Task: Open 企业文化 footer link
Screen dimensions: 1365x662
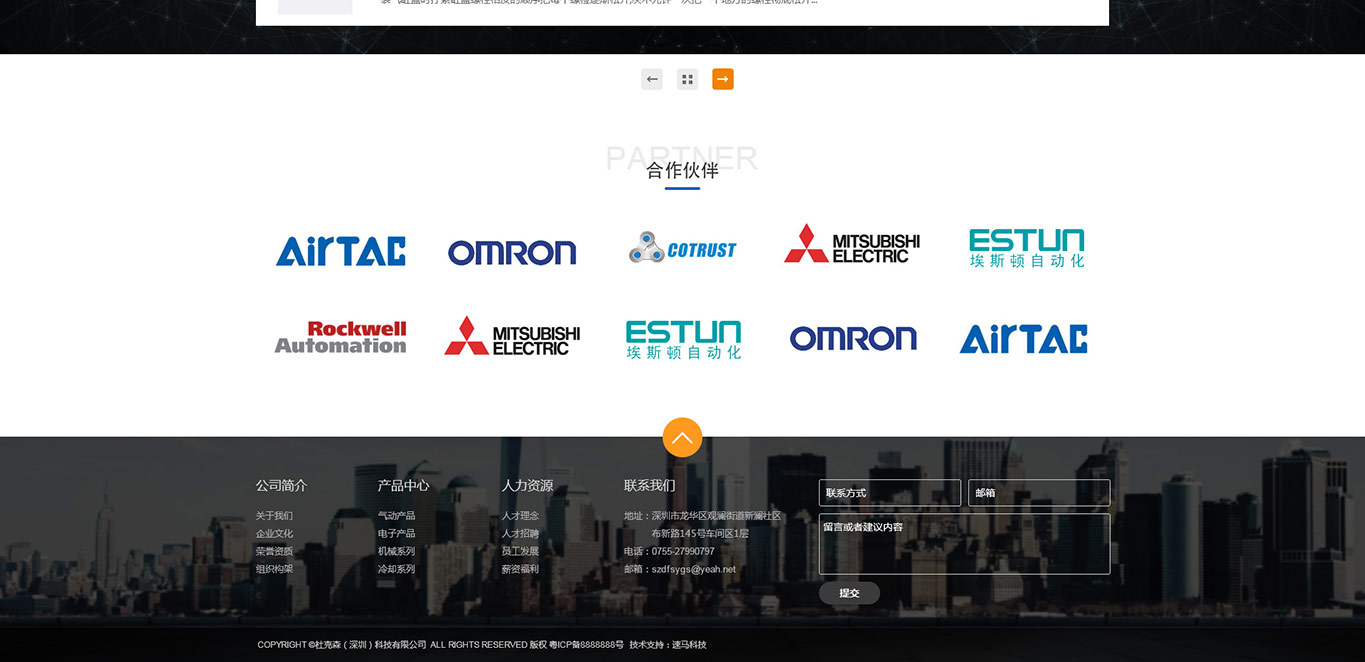Action: click(274, 534)
